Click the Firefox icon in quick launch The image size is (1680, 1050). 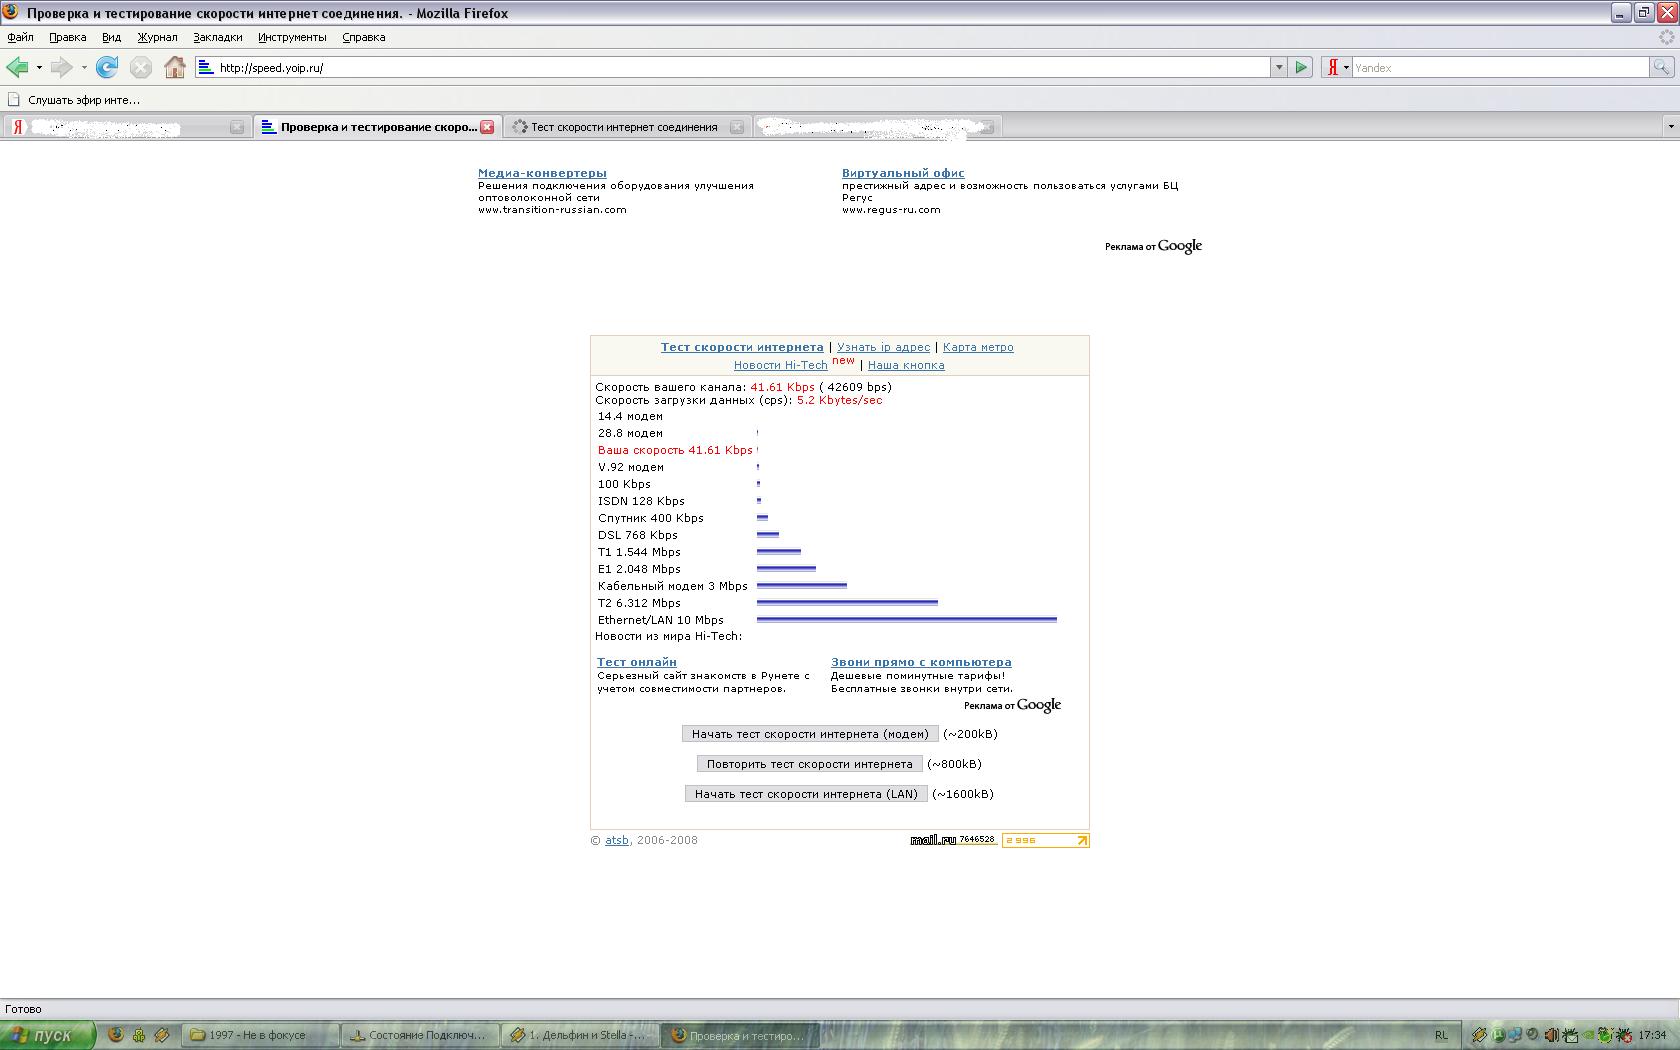coord(116,1035)
